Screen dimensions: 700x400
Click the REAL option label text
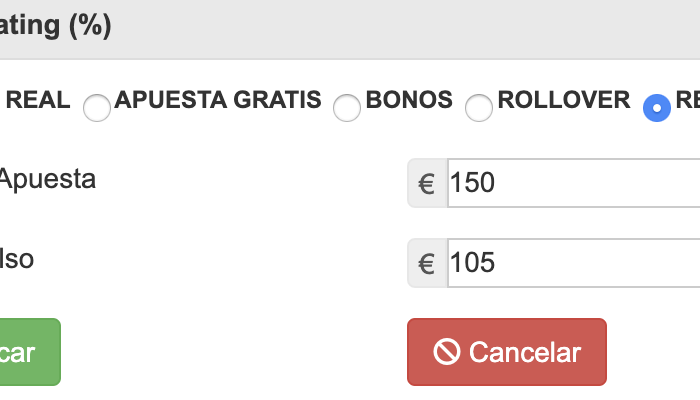38,100
